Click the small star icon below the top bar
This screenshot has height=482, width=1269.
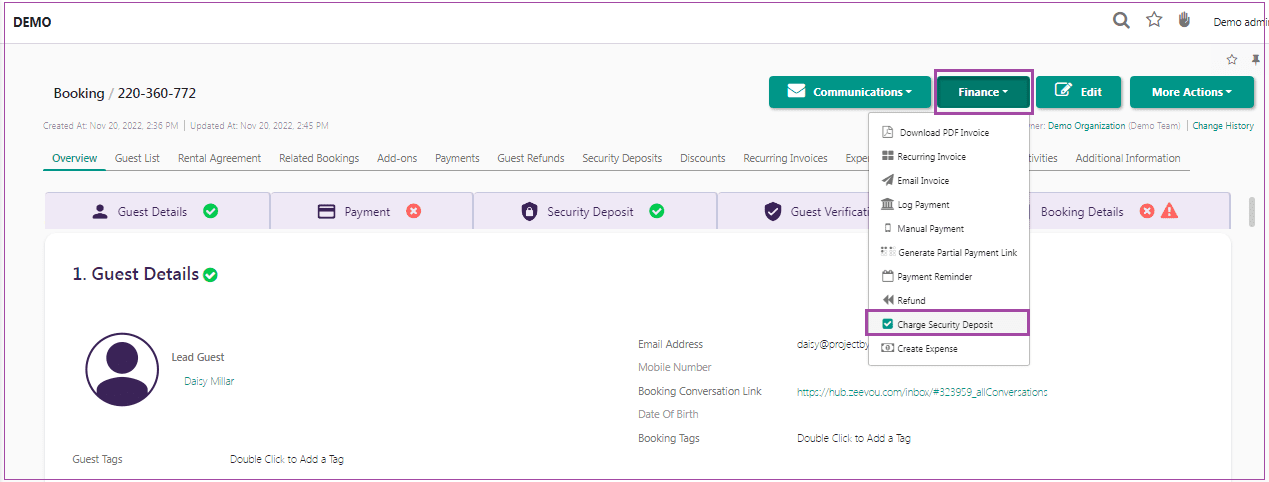1232,60
